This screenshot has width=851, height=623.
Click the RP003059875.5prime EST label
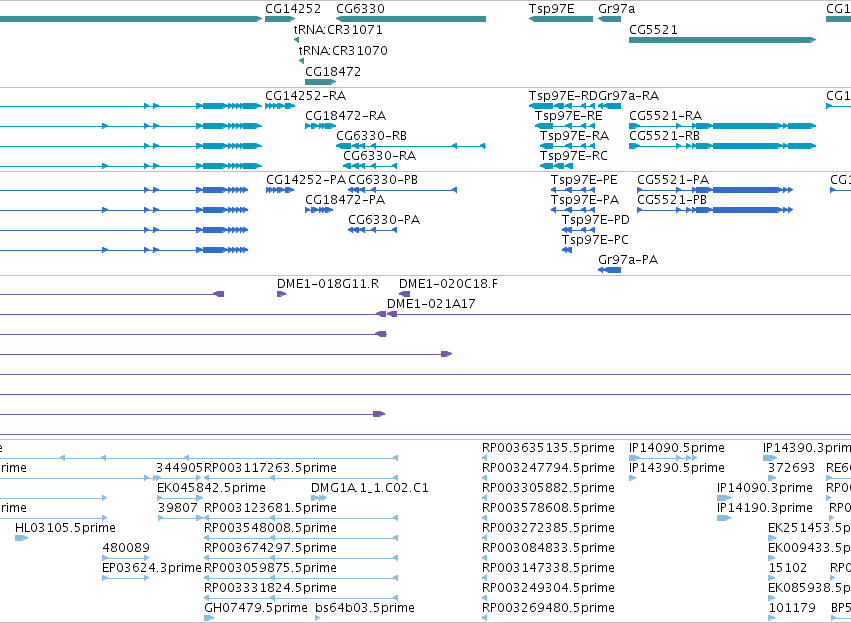(x=270, y=568)
